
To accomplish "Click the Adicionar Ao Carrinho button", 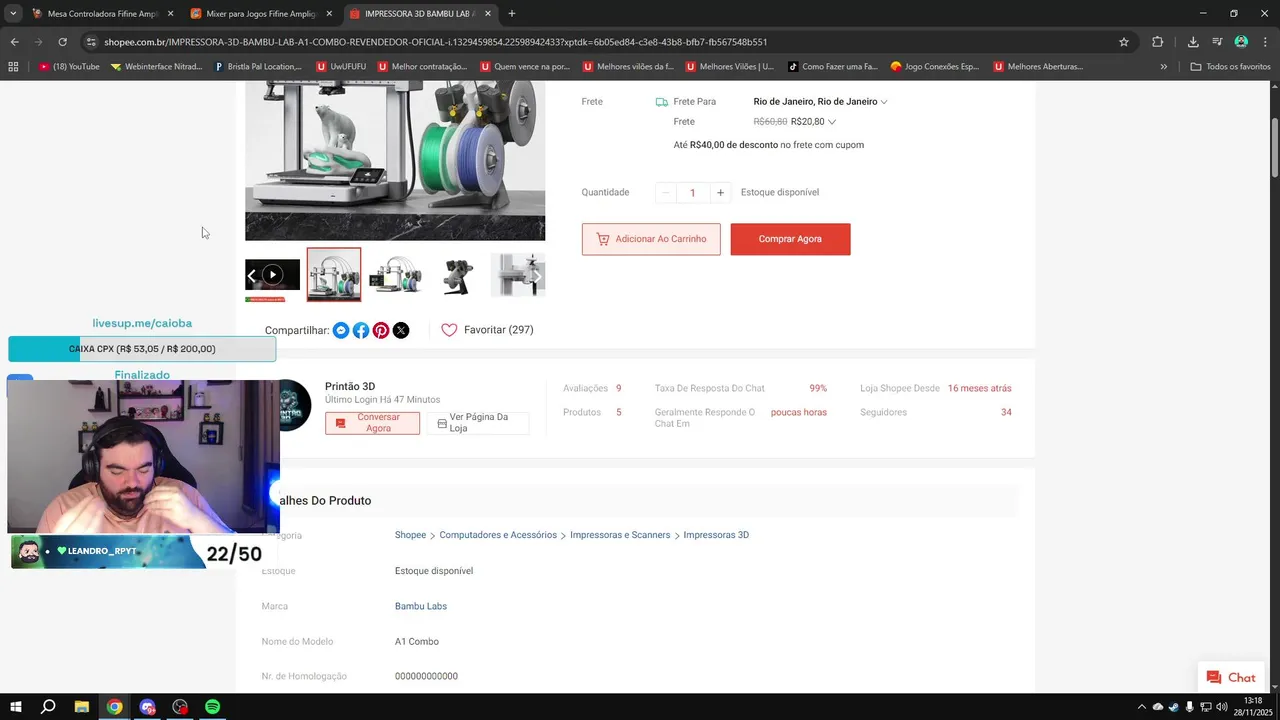I will pos(651,239).
